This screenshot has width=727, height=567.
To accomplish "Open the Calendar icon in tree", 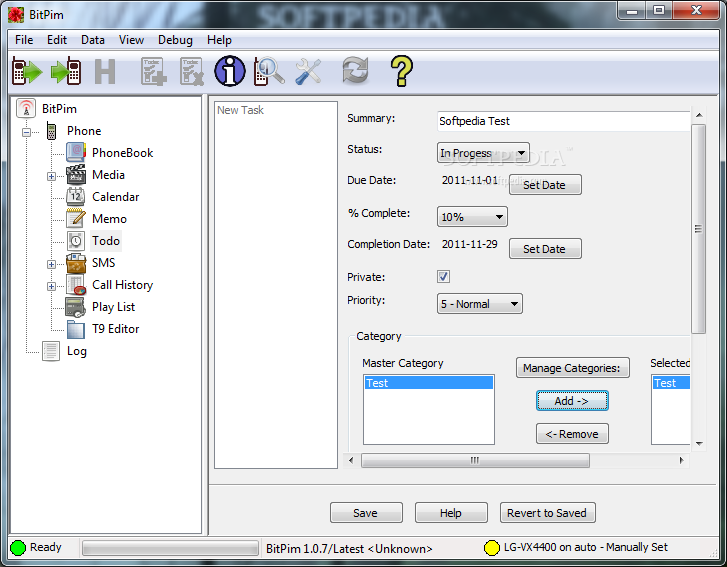I will point(76,197).
